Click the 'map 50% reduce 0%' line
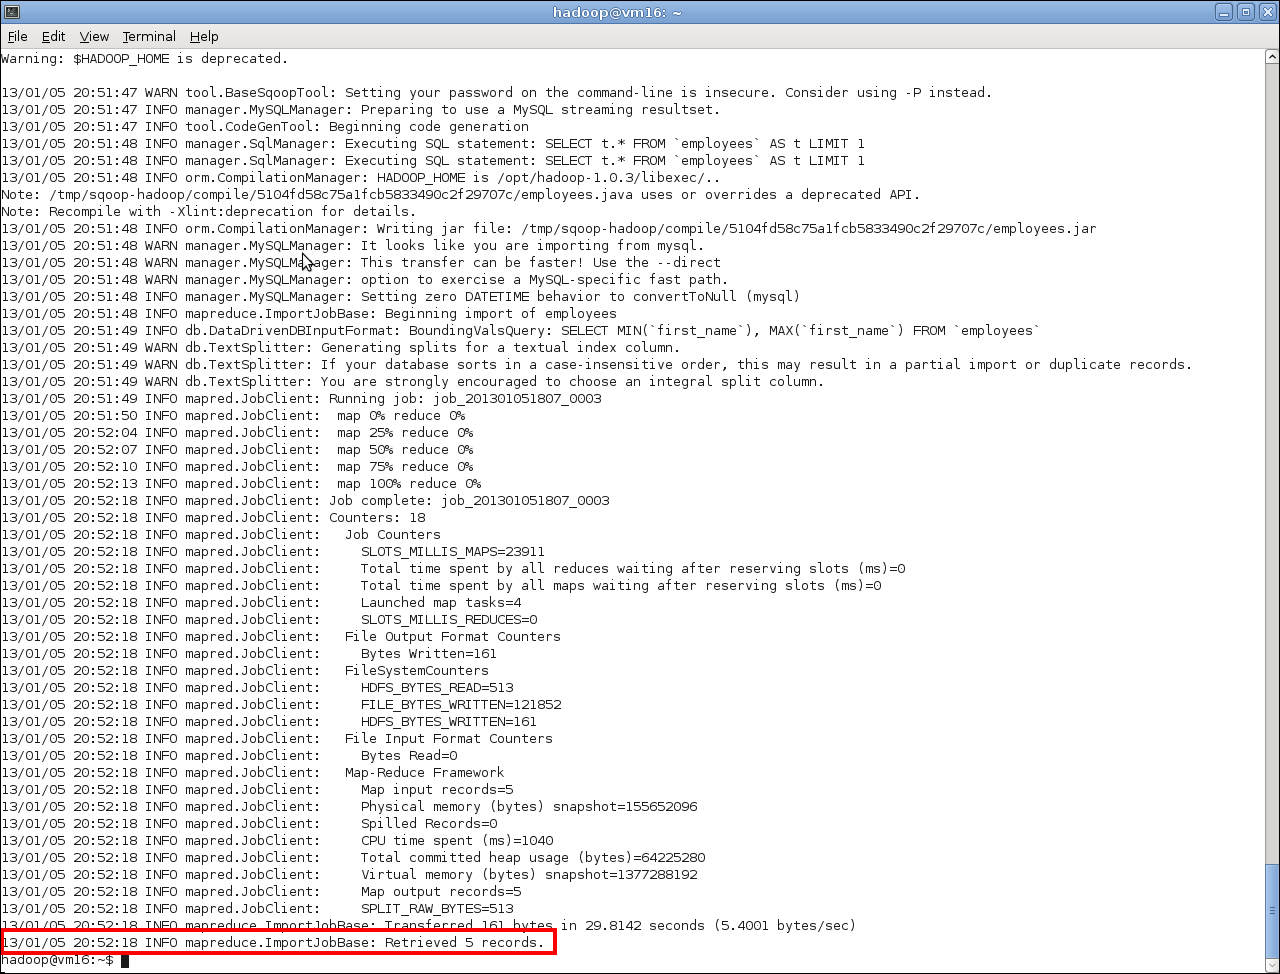1280x974 pixels. click(237, 450)
